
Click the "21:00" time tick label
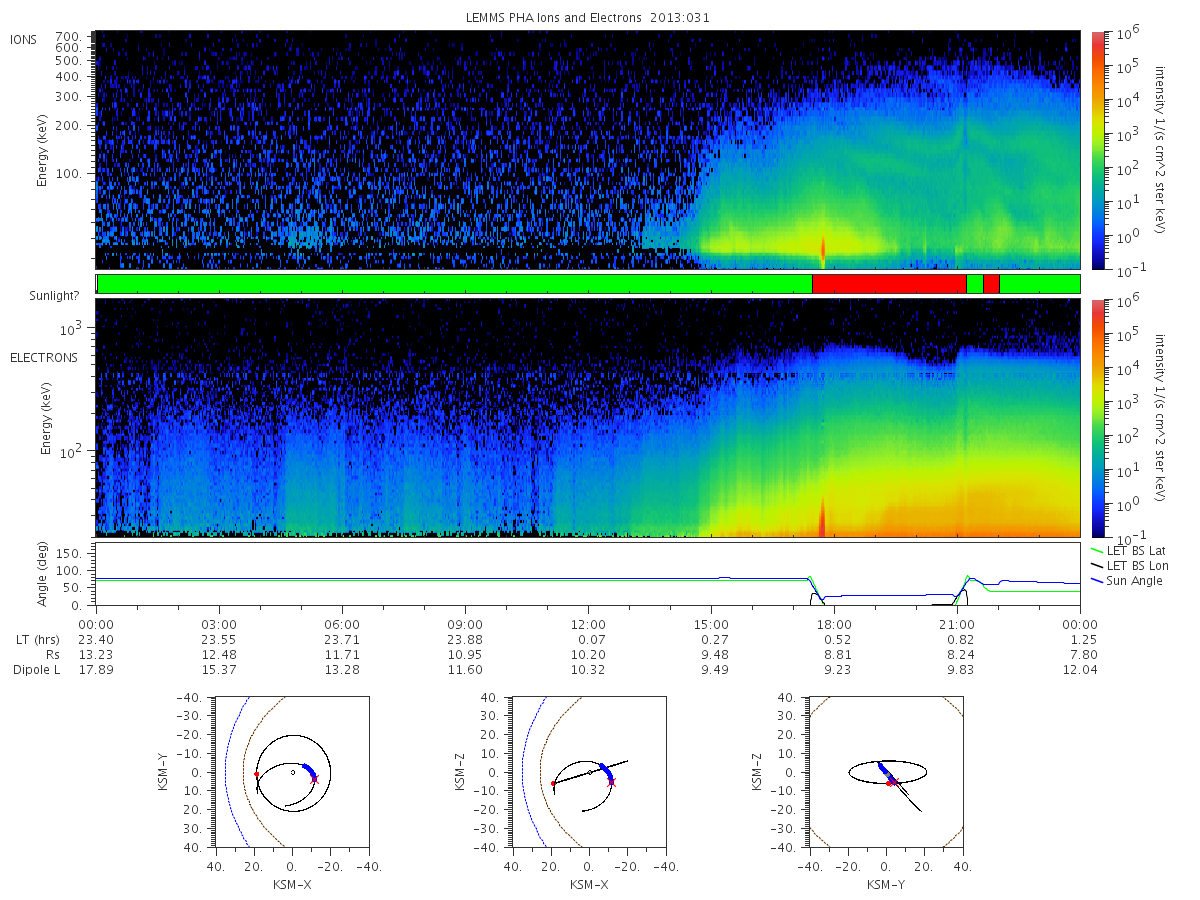point(957,624)
